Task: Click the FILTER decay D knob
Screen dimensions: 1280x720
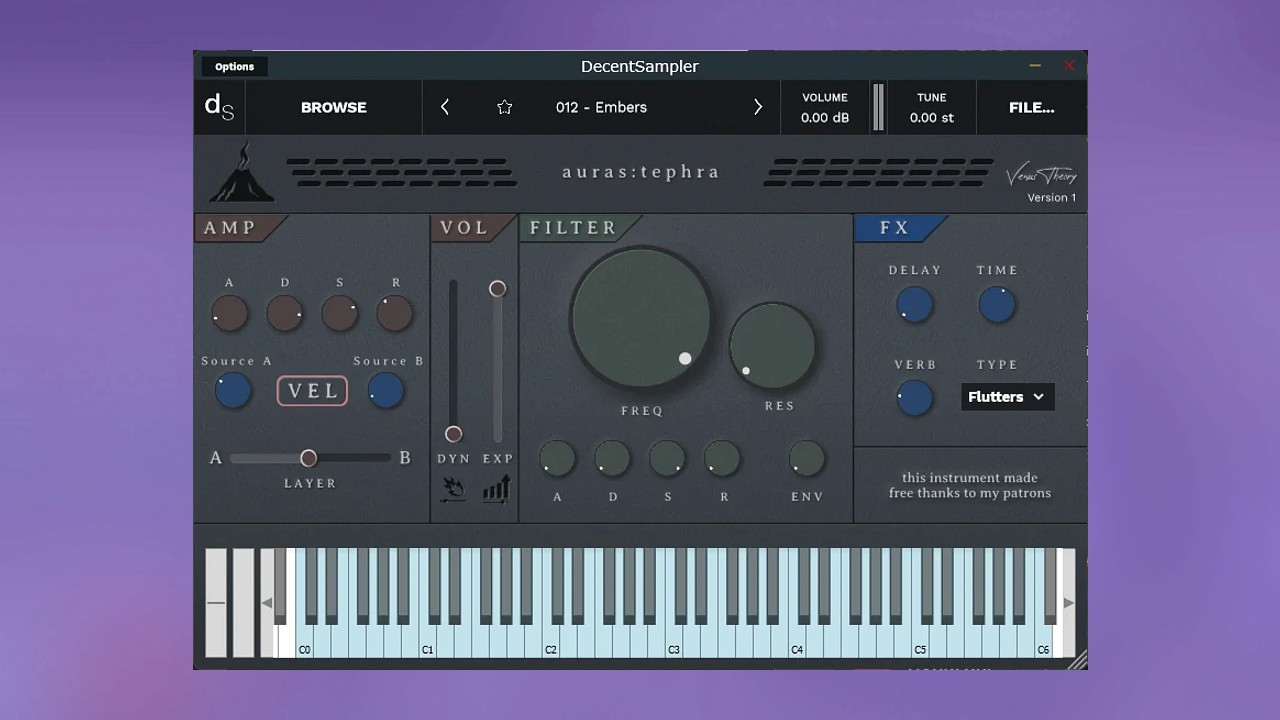Action: pyautogui.click(x=612, y=459)
